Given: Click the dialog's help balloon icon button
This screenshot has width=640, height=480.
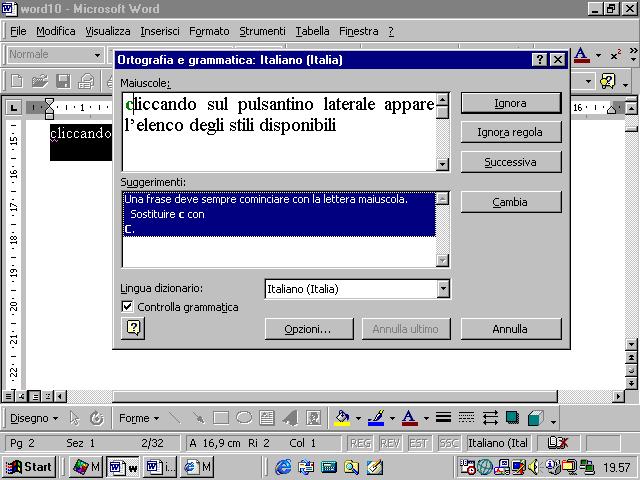Looking at the screenshot, I should (x=133, y=328).
